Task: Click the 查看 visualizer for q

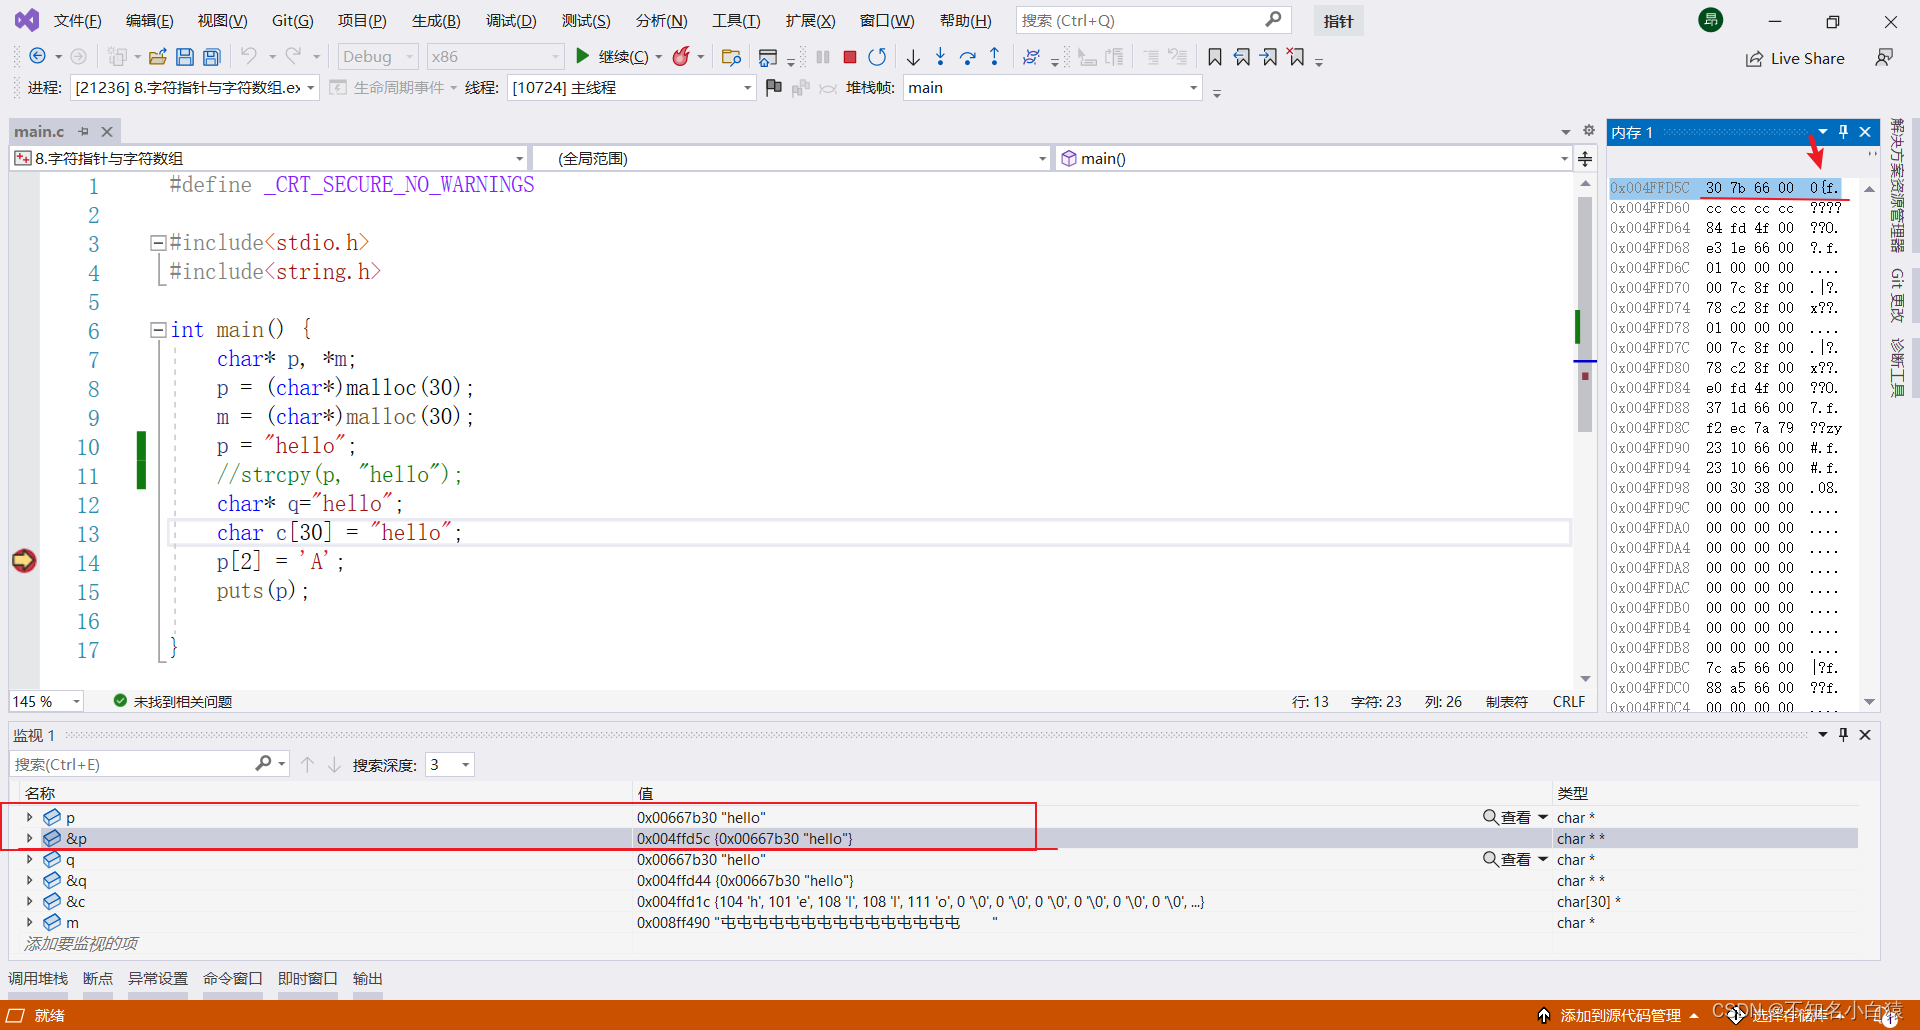Action: [x=1507, y=860]
